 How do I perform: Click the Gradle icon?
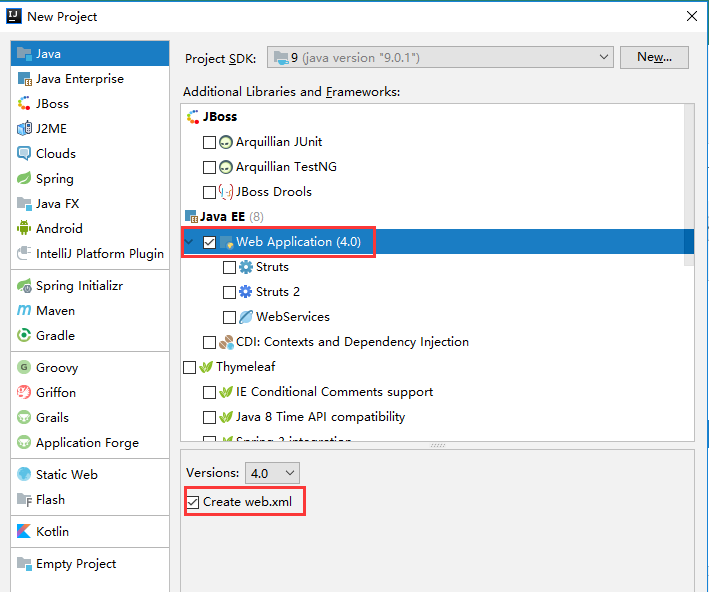coord(24,335)
